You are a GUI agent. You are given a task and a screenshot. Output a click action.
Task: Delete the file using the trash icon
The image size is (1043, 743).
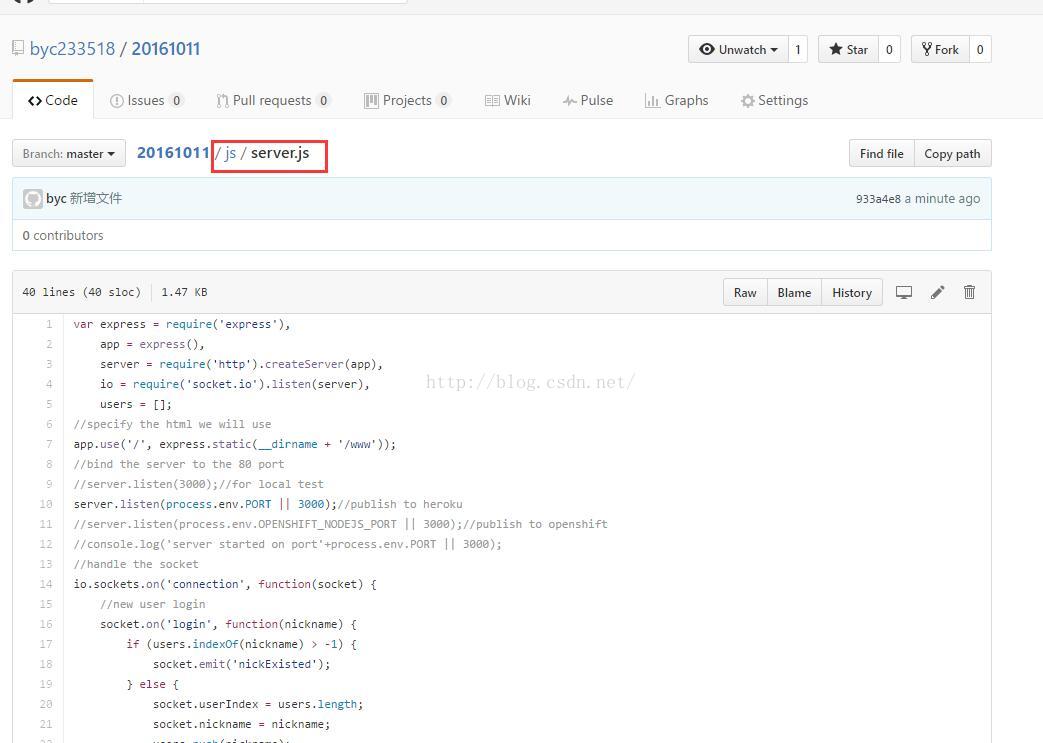pos(969,292)
